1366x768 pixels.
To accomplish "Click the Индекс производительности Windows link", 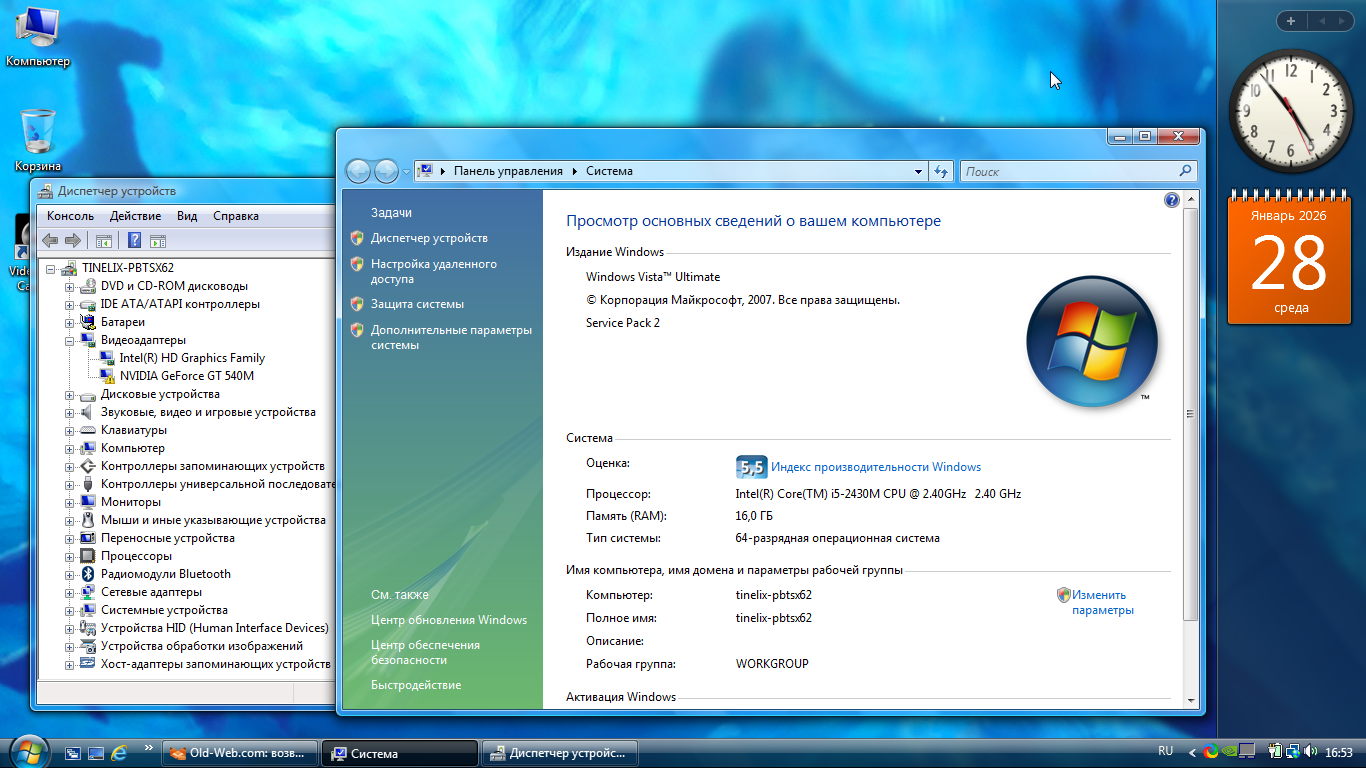I will [875, 467].
